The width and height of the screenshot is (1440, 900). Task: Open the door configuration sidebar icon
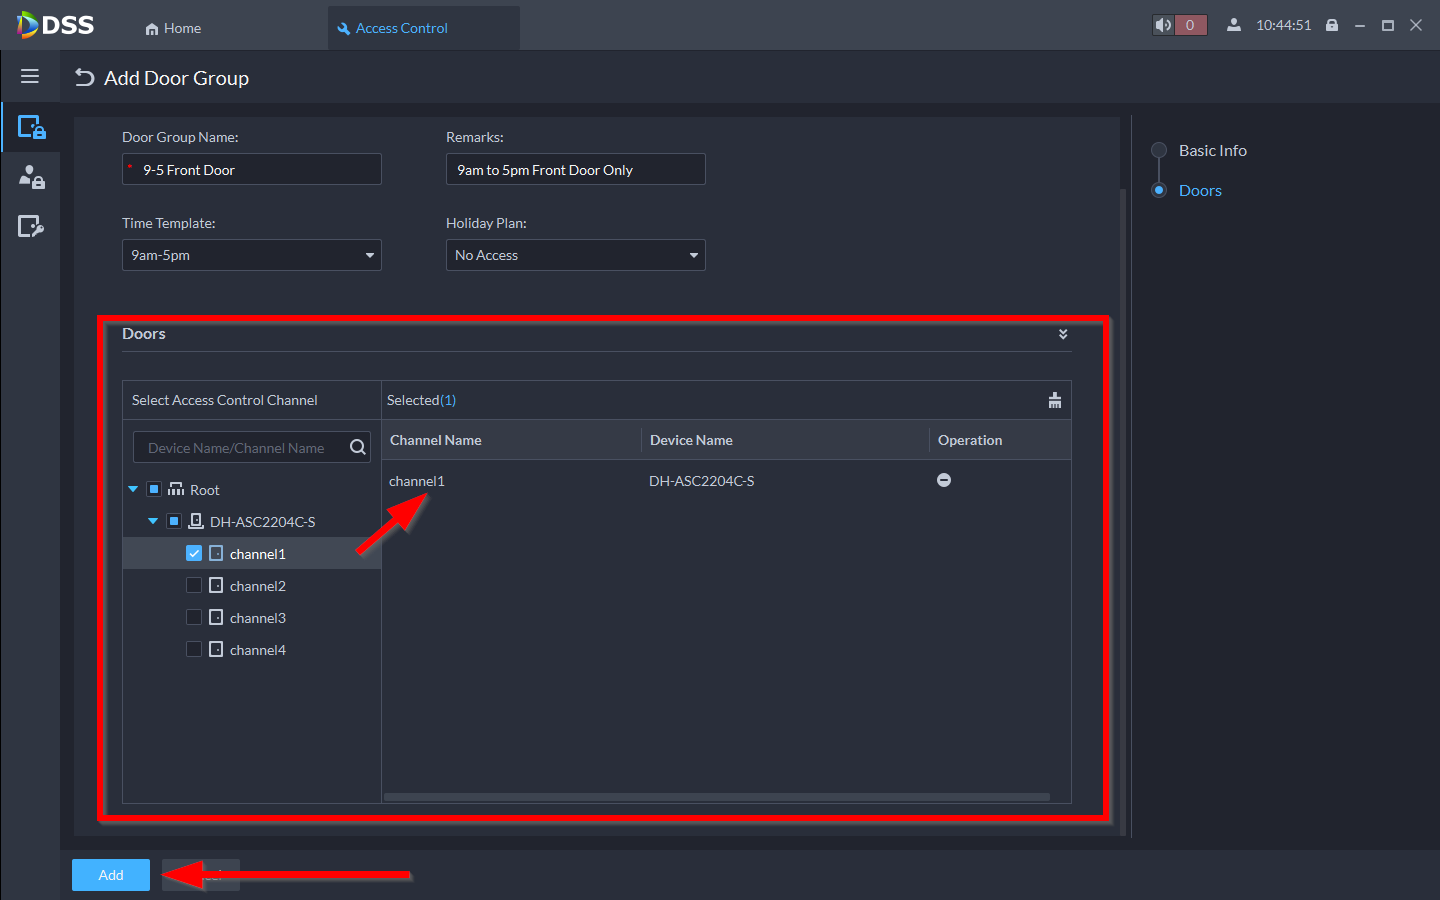pos(31,227)
